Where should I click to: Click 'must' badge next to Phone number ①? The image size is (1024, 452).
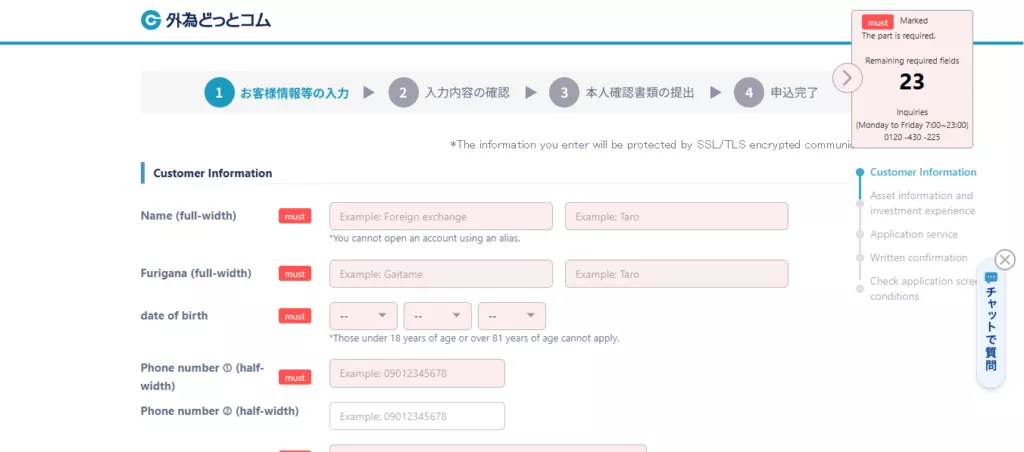click(295, 378)
